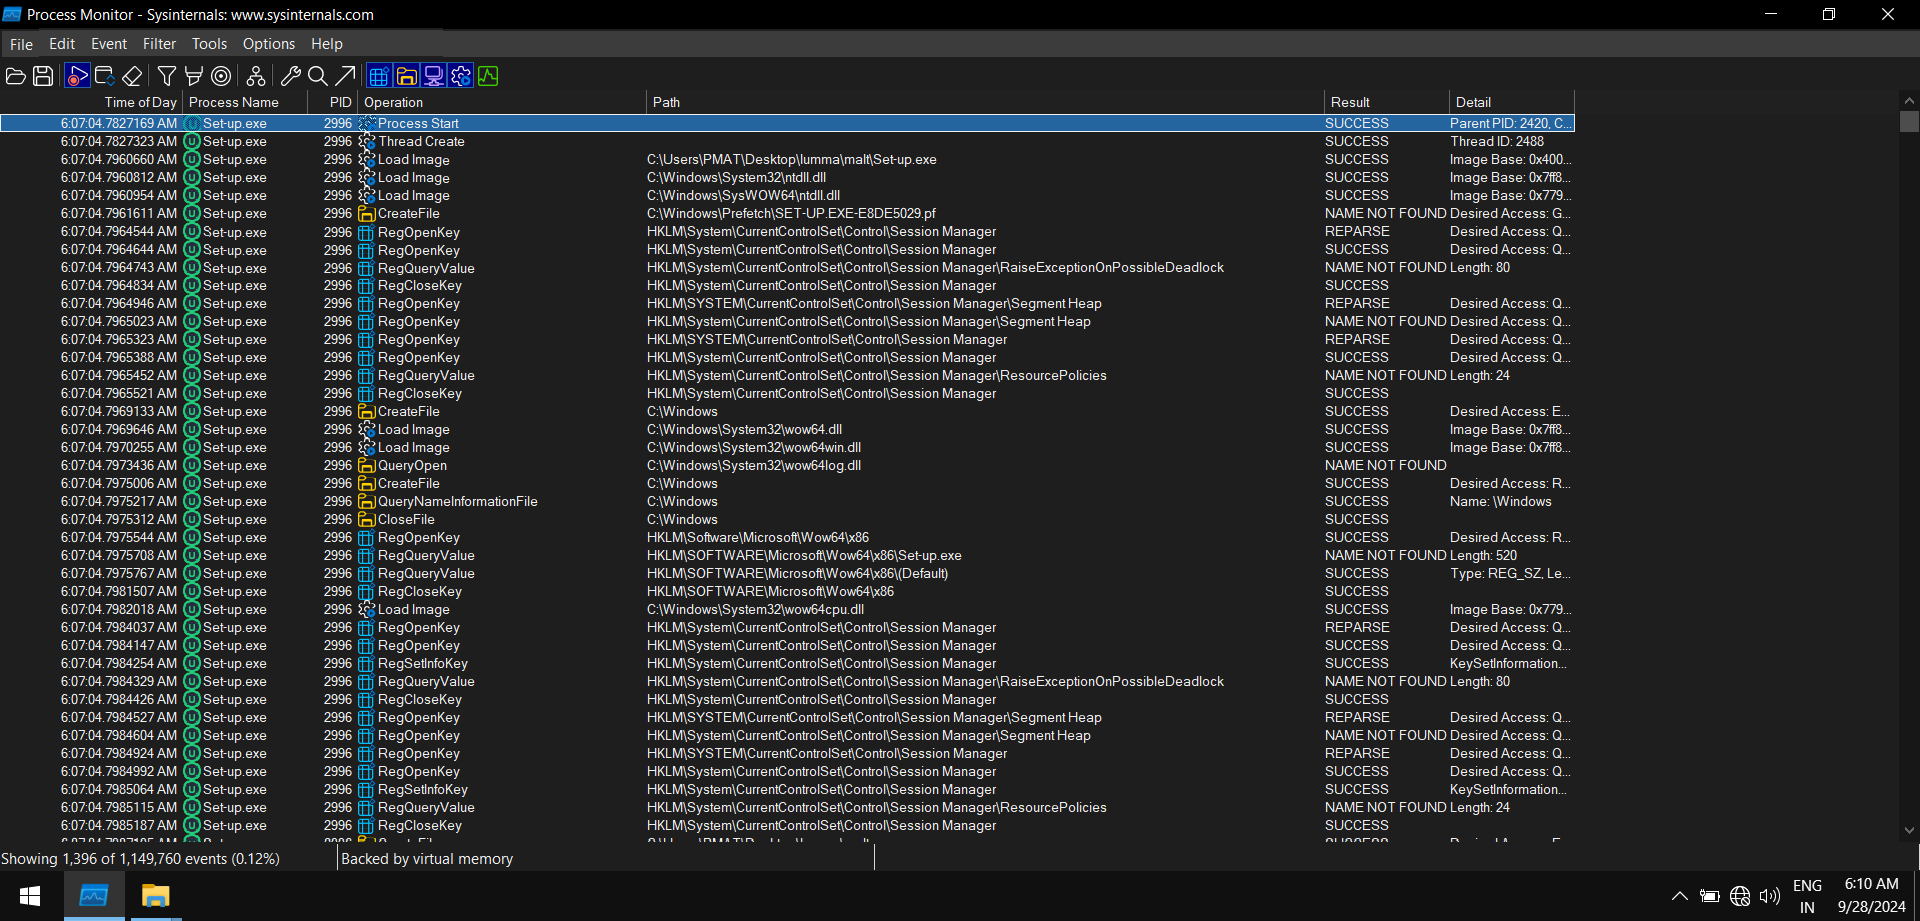Click the Backed by virtual memory status
Image resolution: width=1920 pixels, height=921 pixels.
pos(427,858)
